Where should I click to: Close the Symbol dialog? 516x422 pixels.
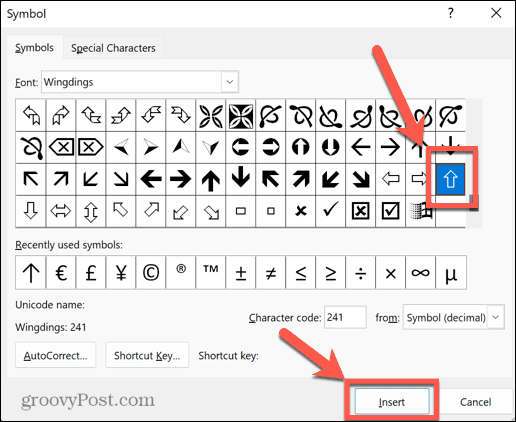496,13
